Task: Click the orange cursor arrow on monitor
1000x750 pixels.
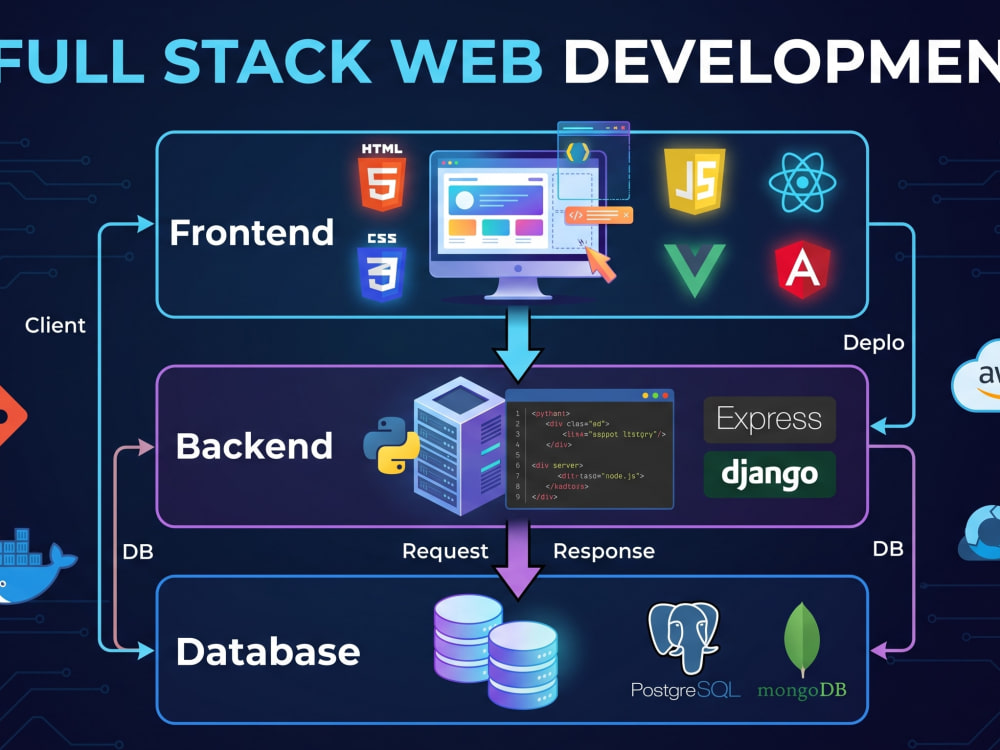Action: pos(600,263)
